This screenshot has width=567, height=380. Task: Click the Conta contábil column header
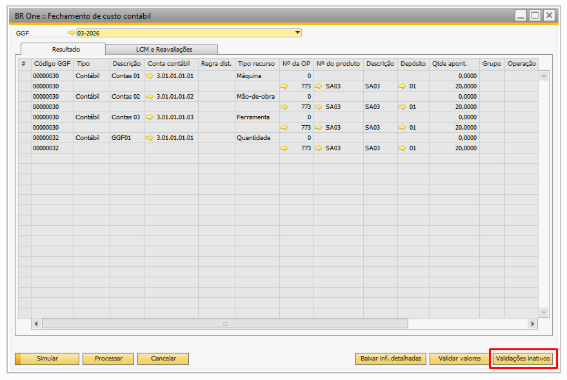tap(171, 64)
